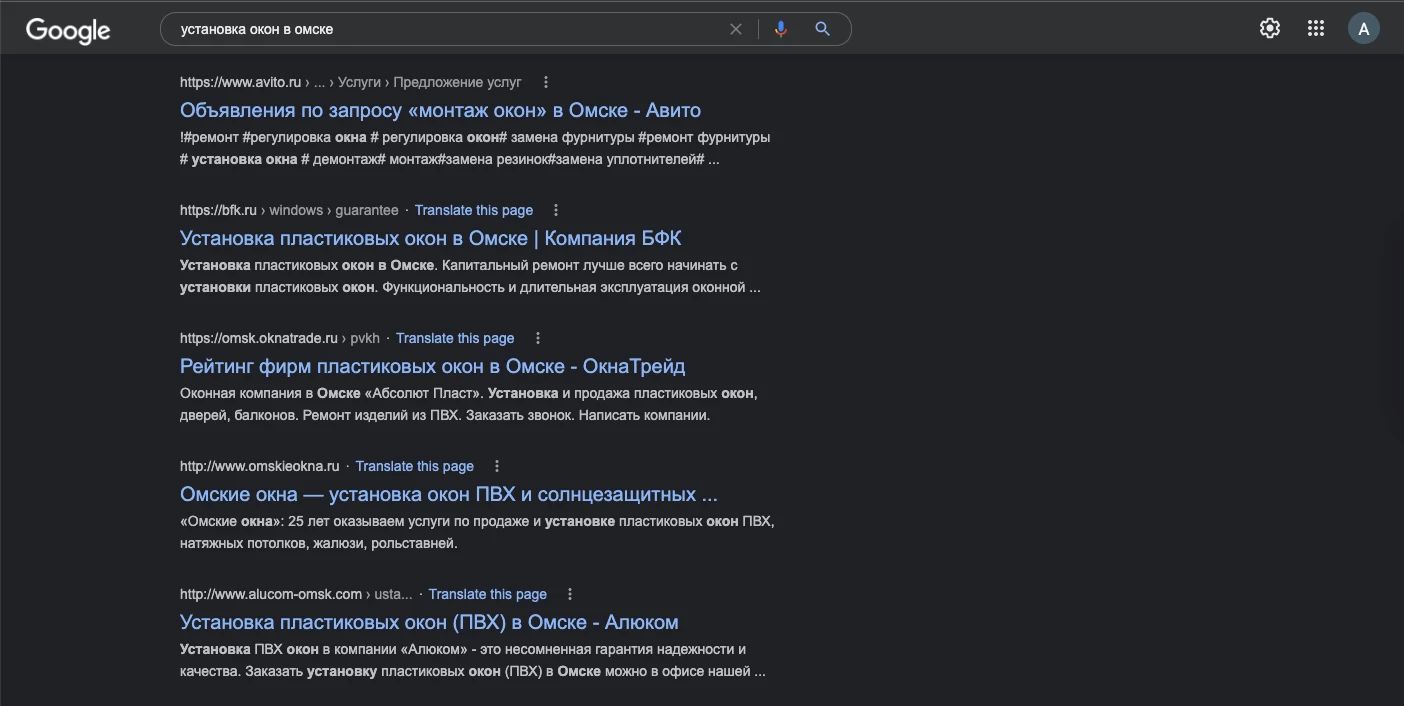Image resolution: width=1404 pixels, height=706 pixels.
Task: Open Google settings gear
Action: click(x=1270, y=28)
